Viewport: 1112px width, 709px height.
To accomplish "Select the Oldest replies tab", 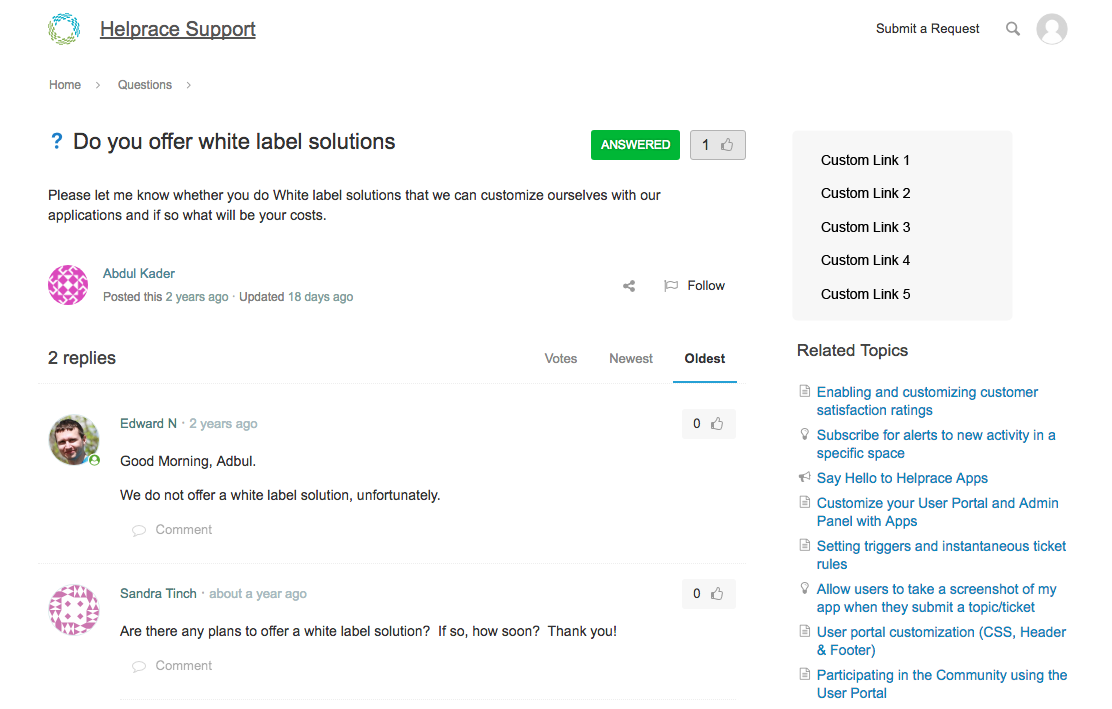I will click(x=705, y=359).
